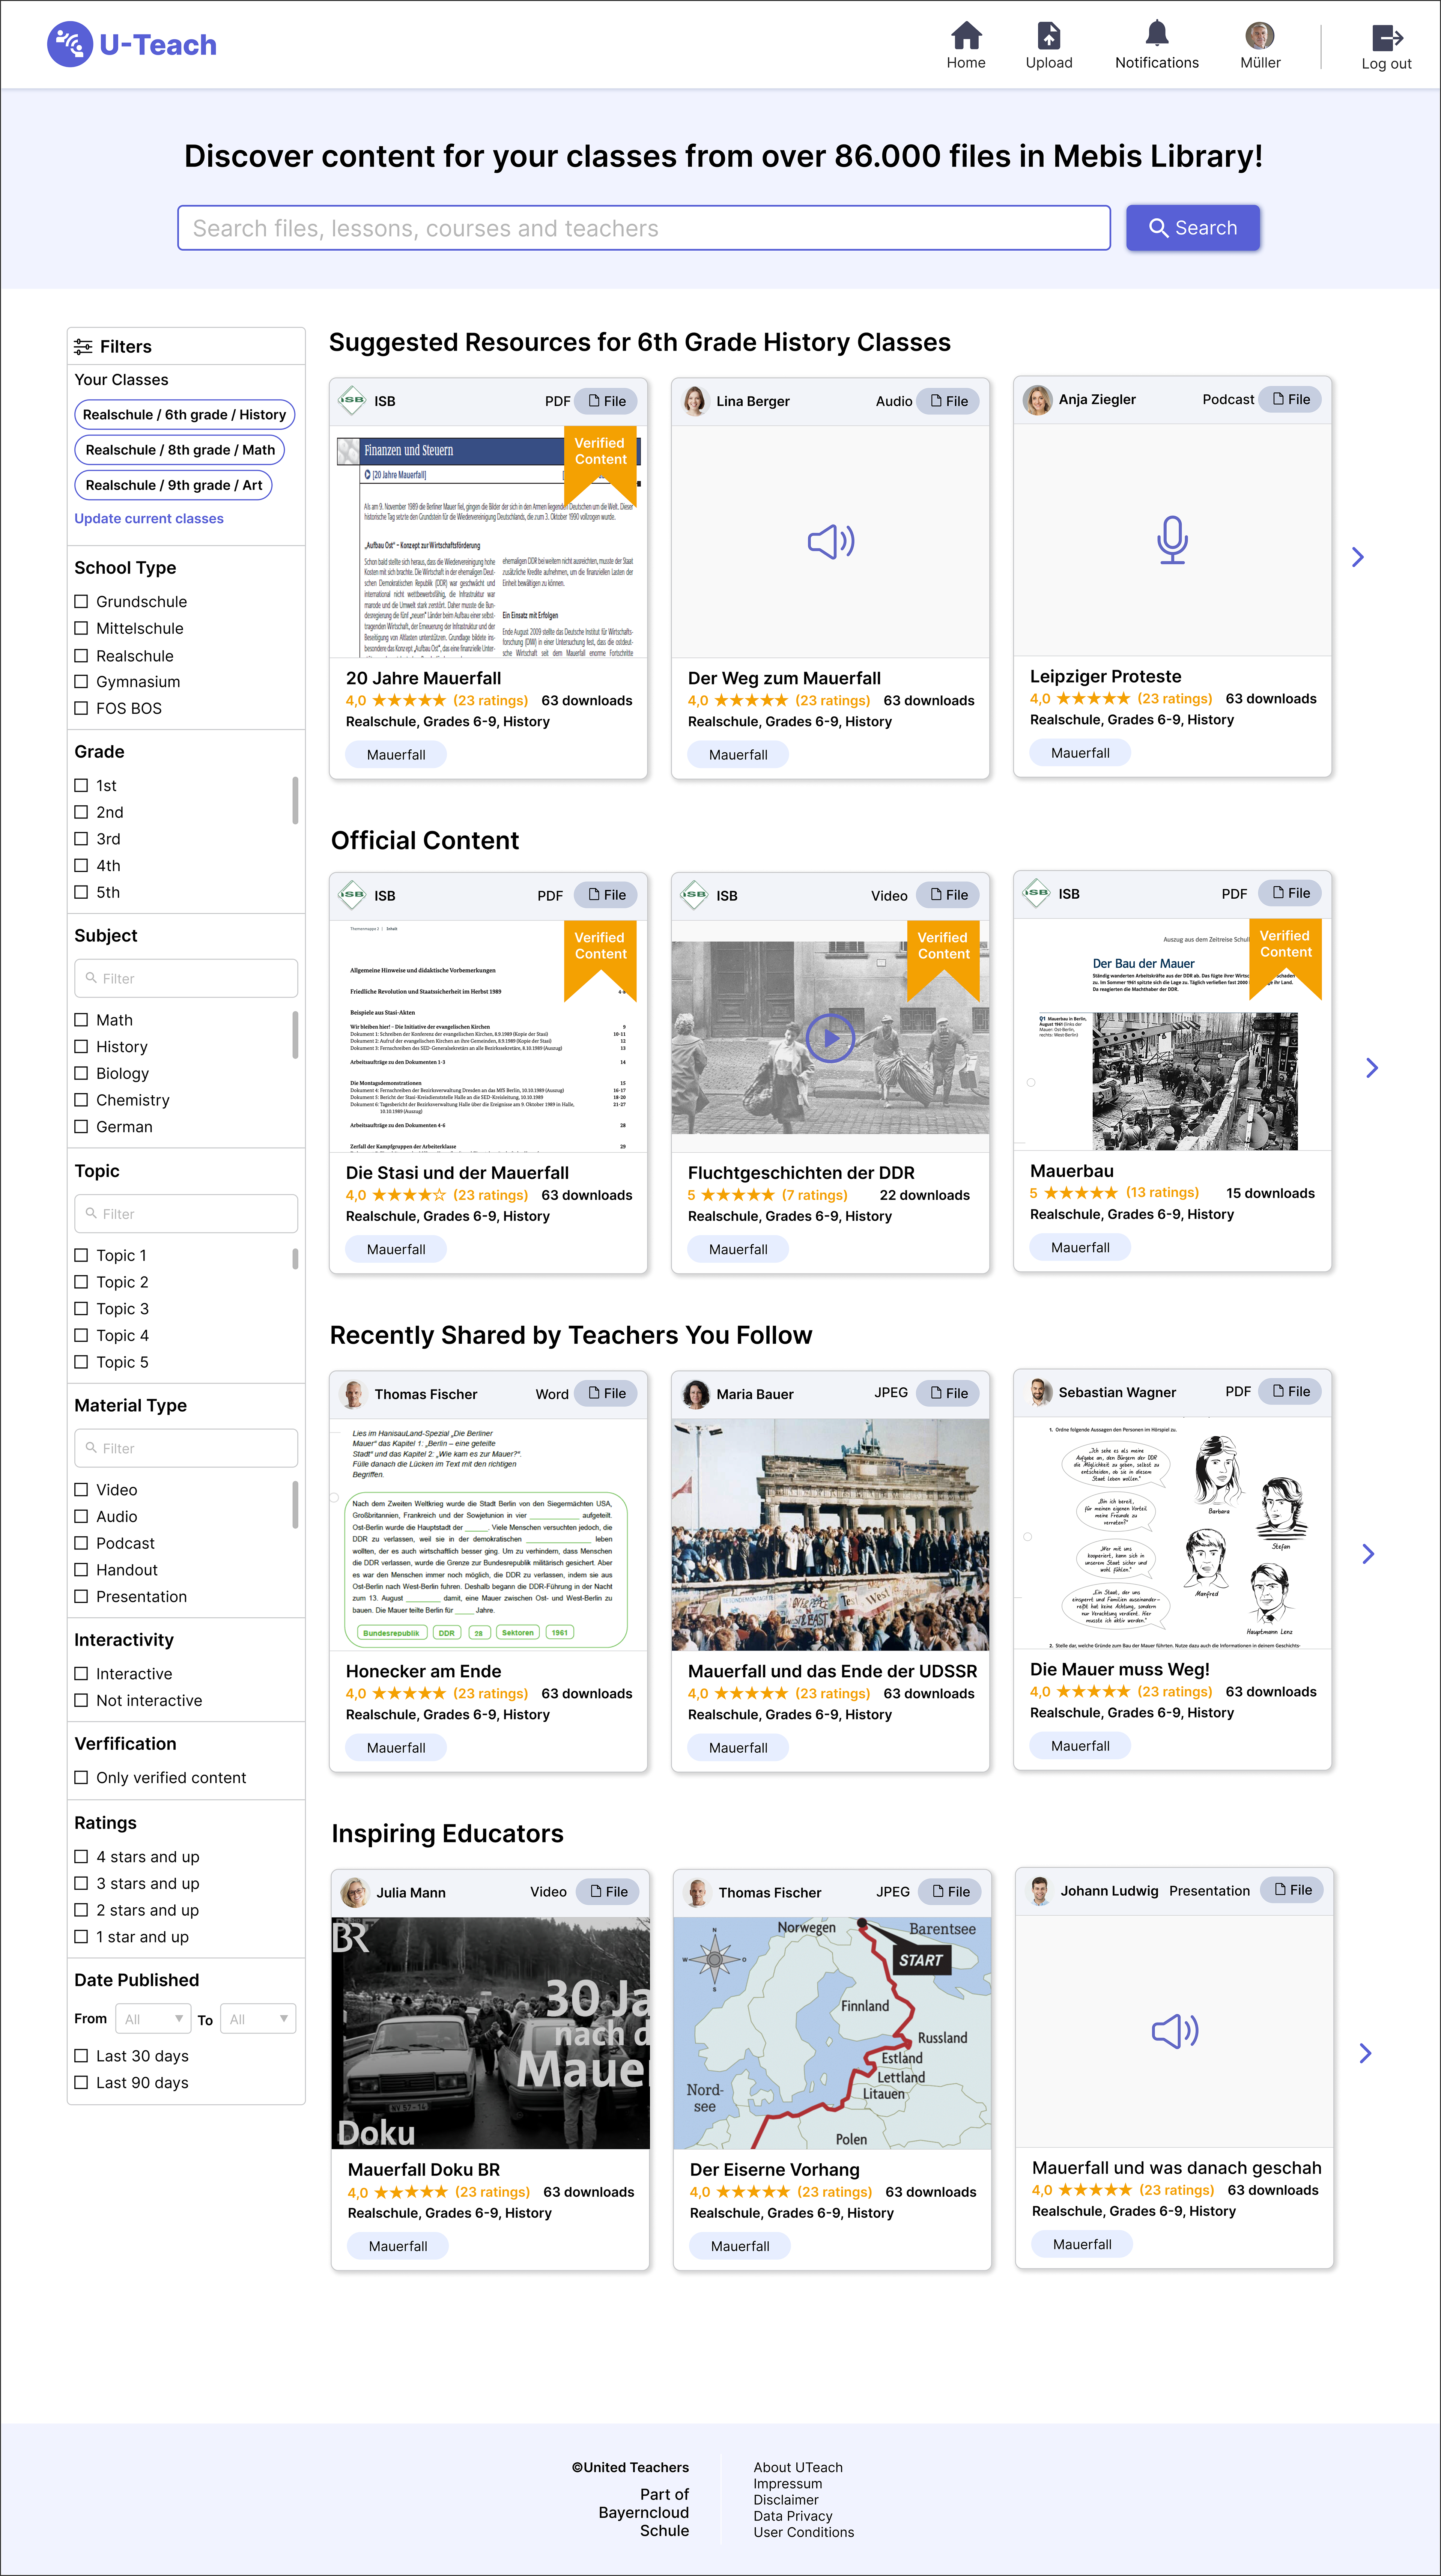Click the Material Type list scrollbar
Screen dimensions: 1441x2576
coord(295,1505)
